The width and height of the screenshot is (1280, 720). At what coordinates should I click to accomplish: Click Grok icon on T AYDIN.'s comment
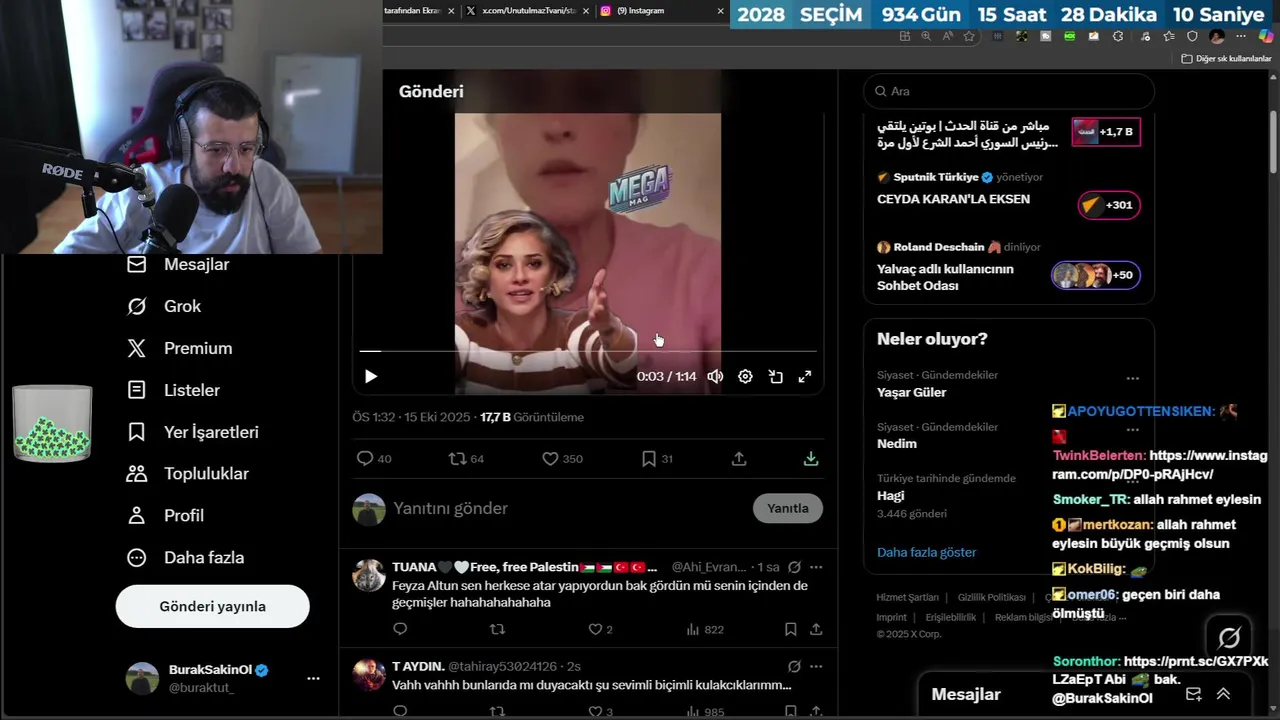click(794, 666)
